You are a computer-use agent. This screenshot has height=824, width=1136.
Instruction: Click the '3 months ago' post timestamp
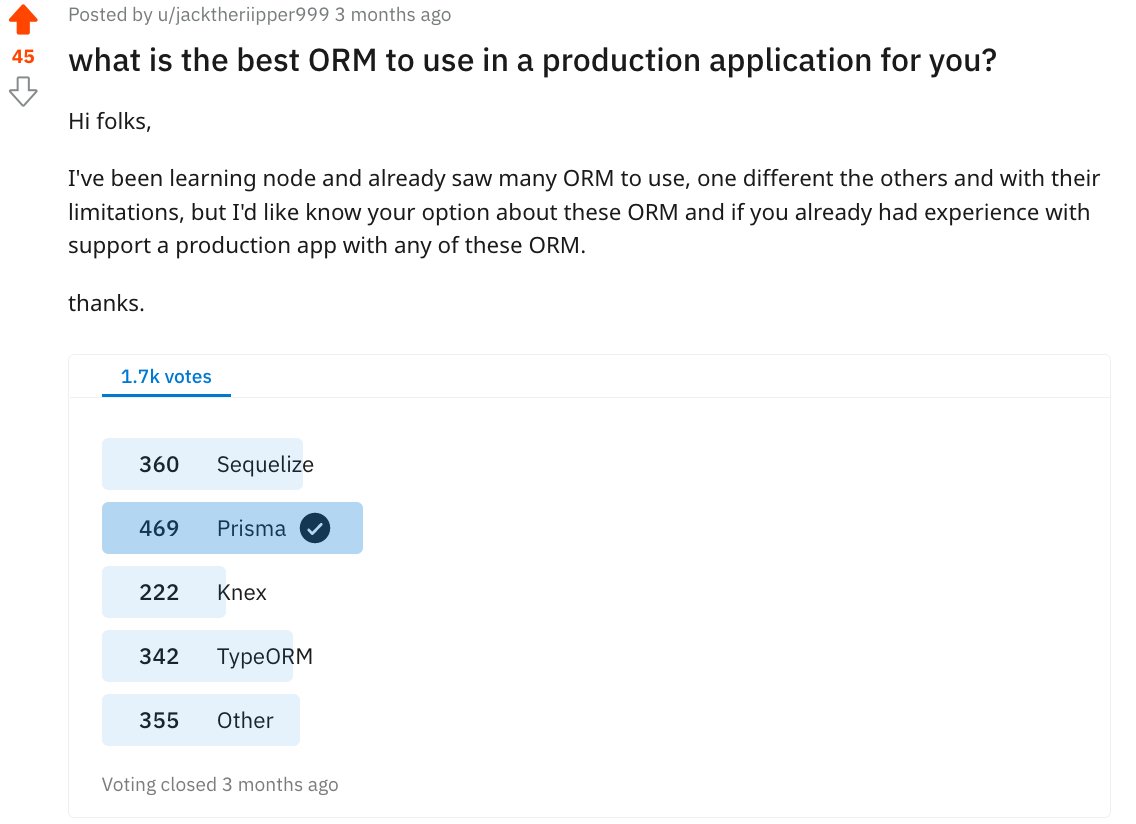(393, 14)
